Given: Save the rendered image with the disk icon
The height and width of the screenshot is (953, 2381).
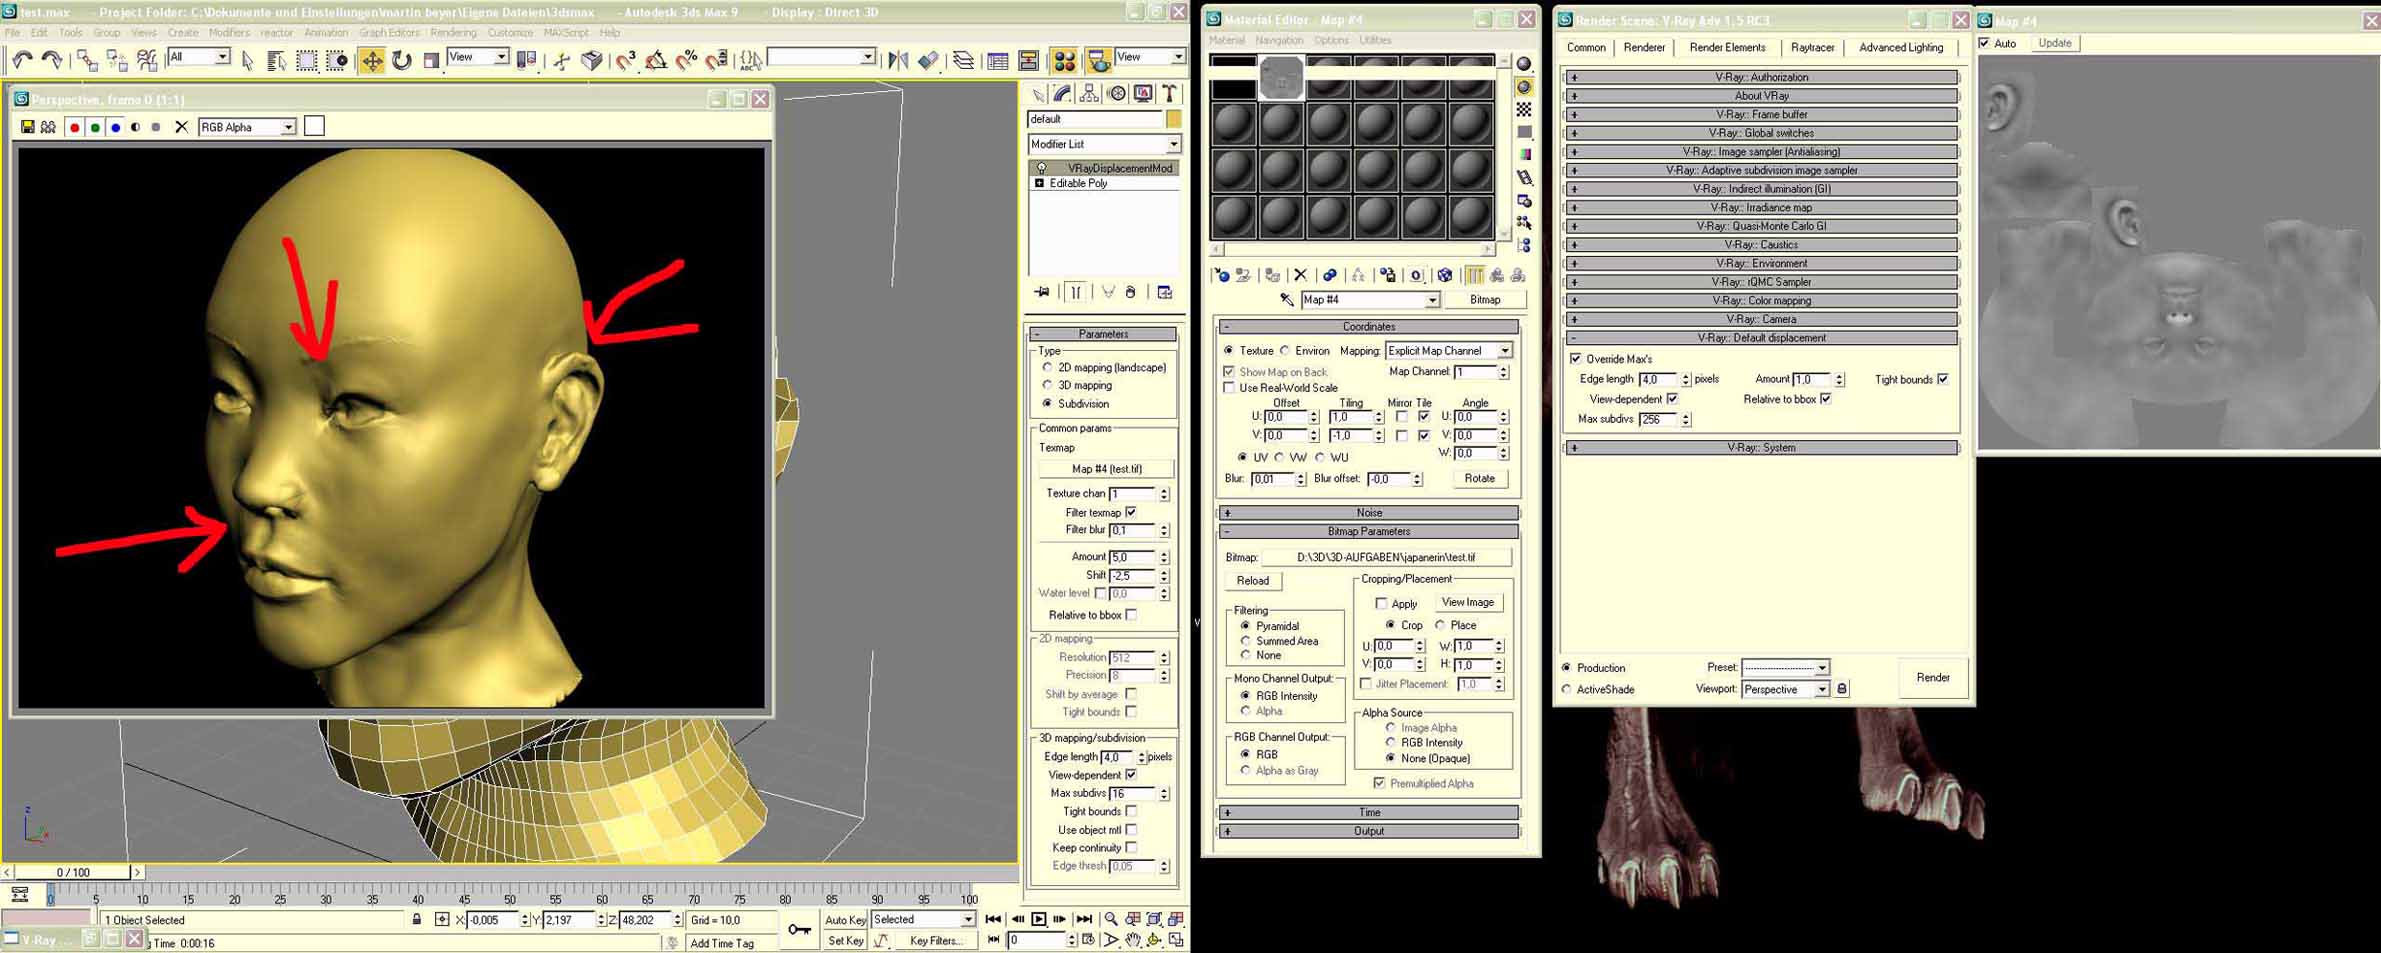Looking at the screenshot, I should (27, 127).
